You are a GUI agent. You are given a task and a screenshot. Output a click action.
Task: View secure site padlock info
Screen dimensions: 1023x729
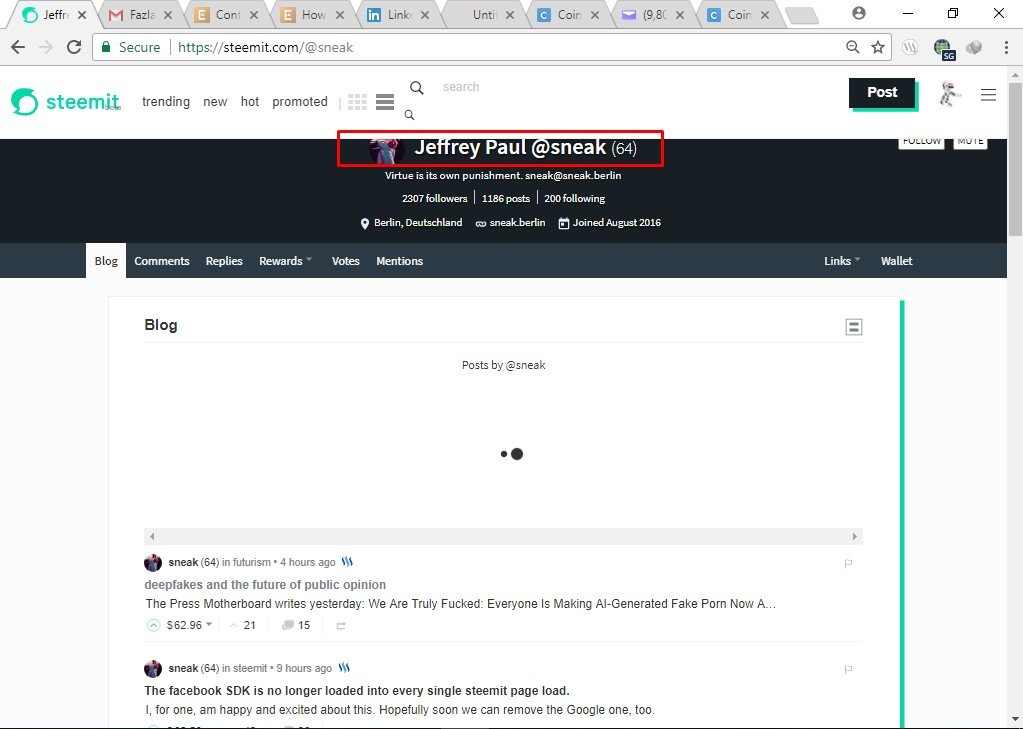coord(106,47)
